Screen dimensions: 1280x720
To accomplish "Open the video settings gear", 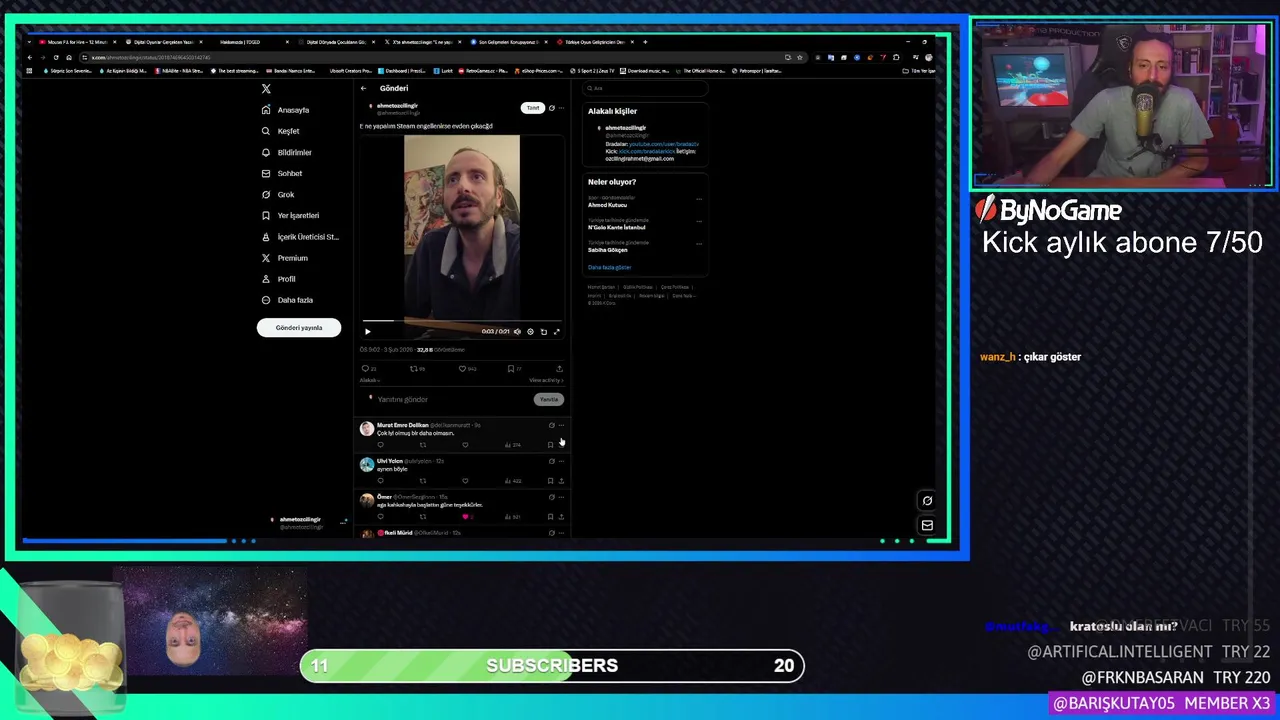I will pyautogui.click(x=530, y=331).
